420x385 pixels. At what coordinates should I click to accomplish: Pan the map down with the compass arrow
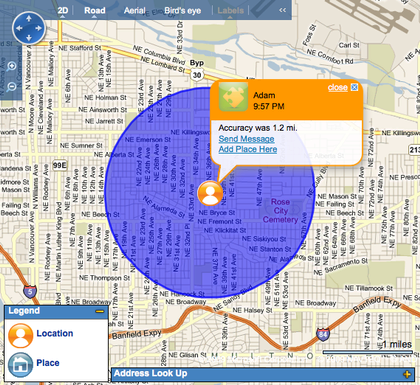coord(29,38)
